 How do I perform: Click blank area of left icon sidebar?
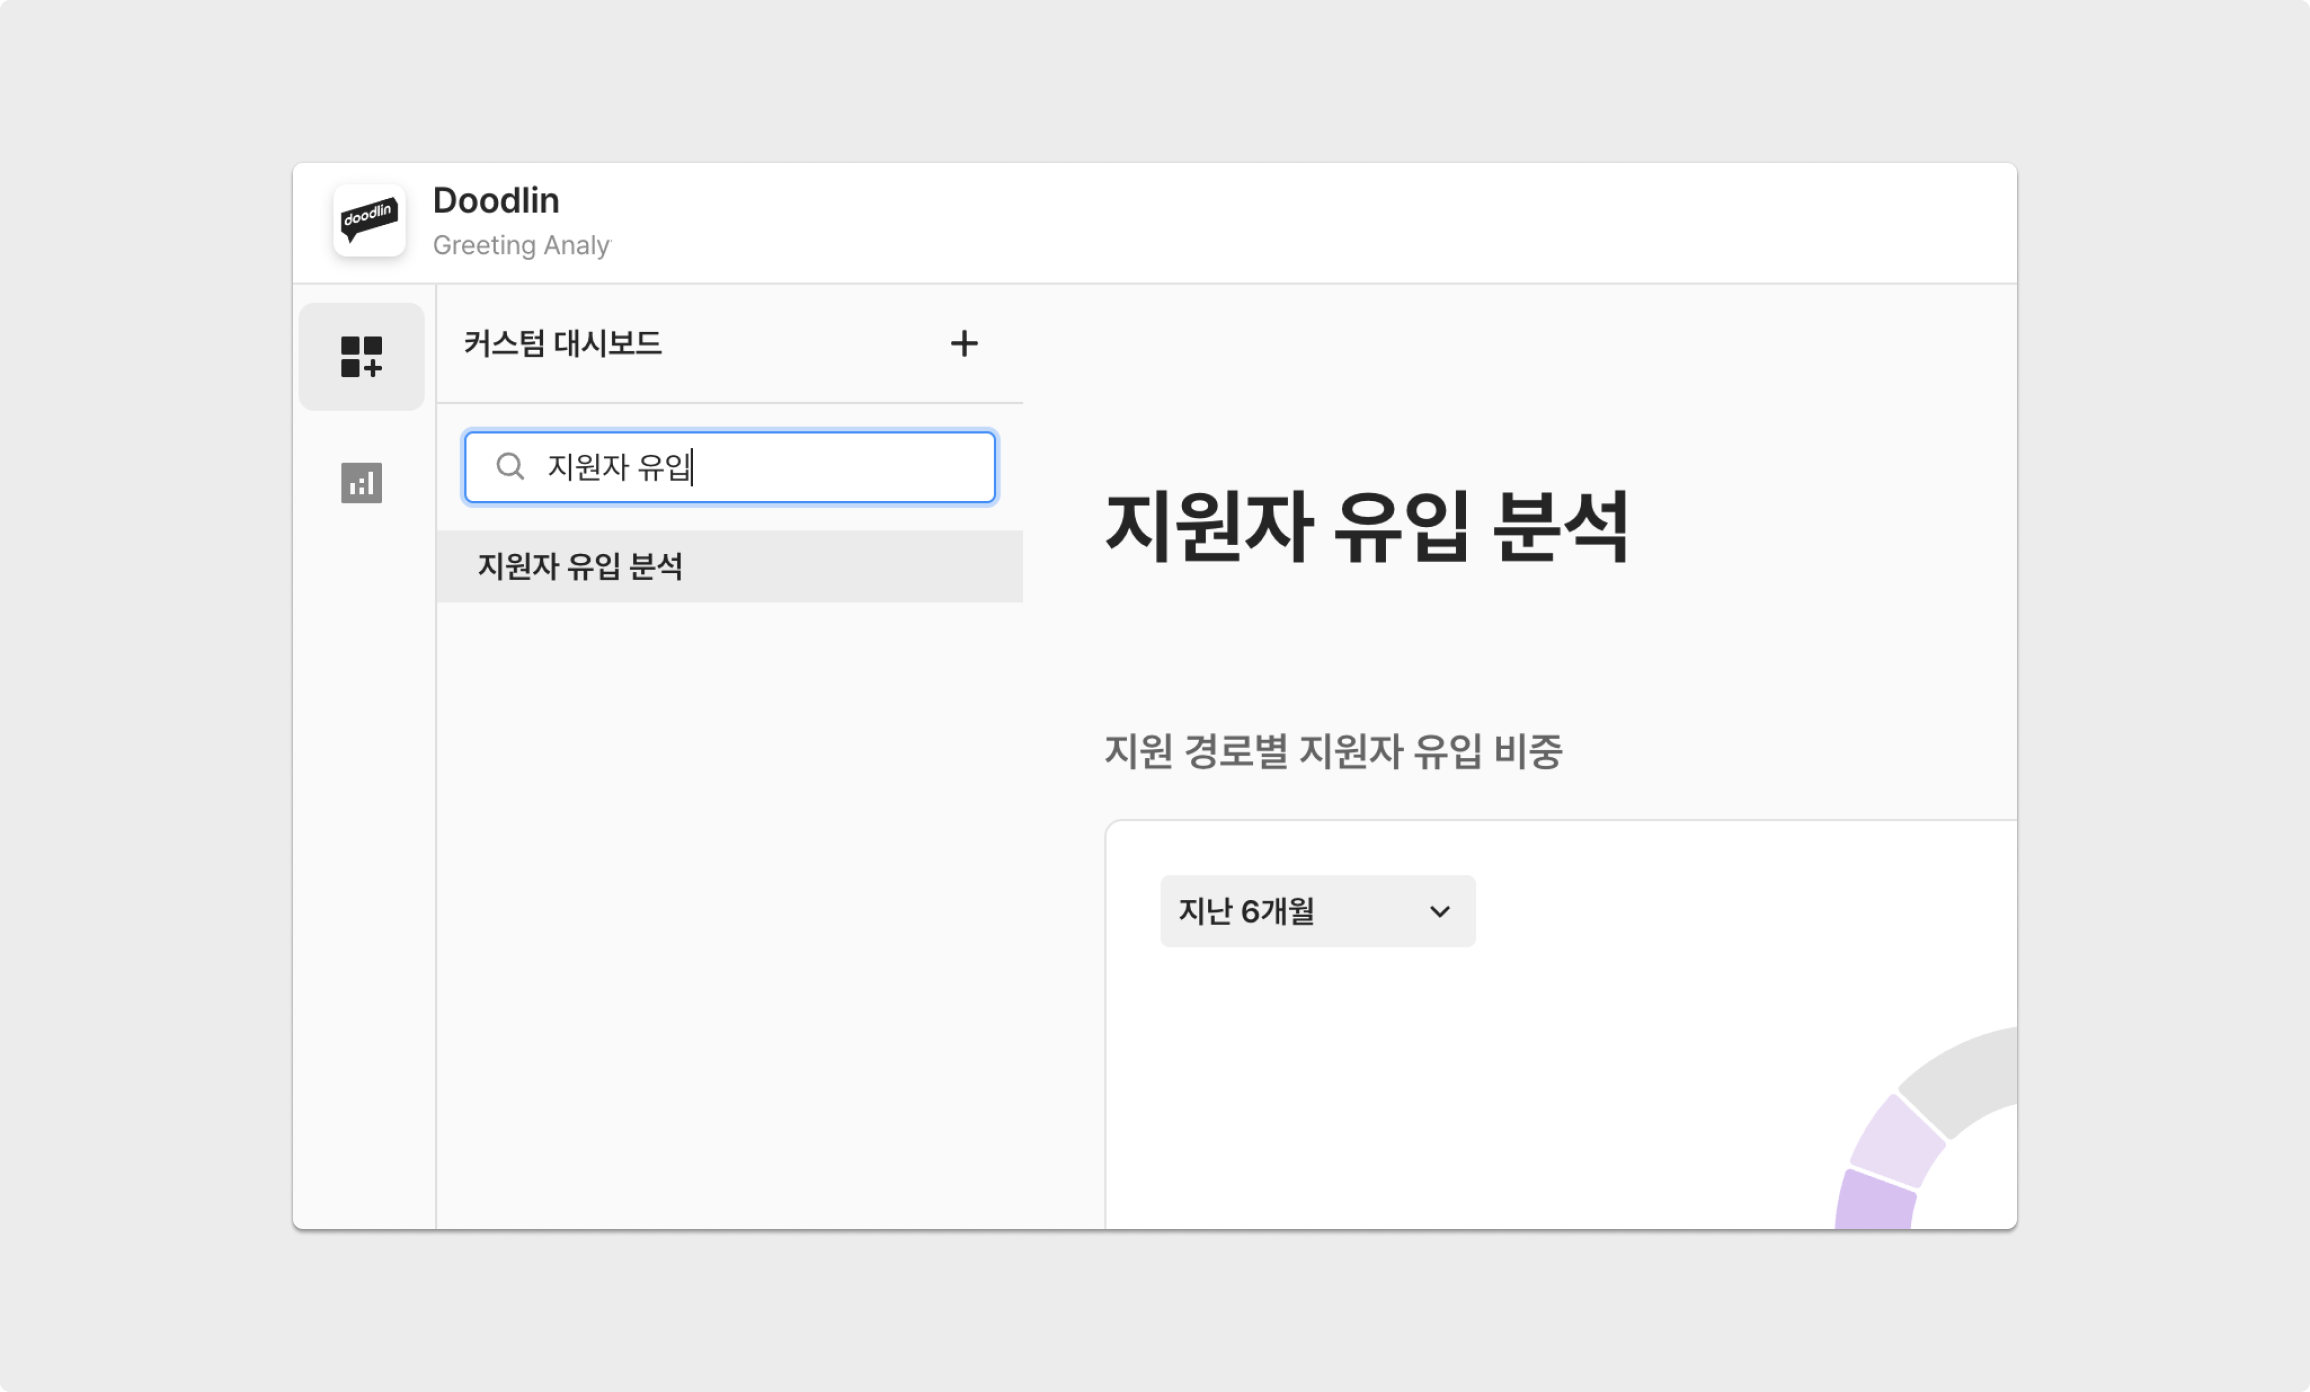(364, 850)
